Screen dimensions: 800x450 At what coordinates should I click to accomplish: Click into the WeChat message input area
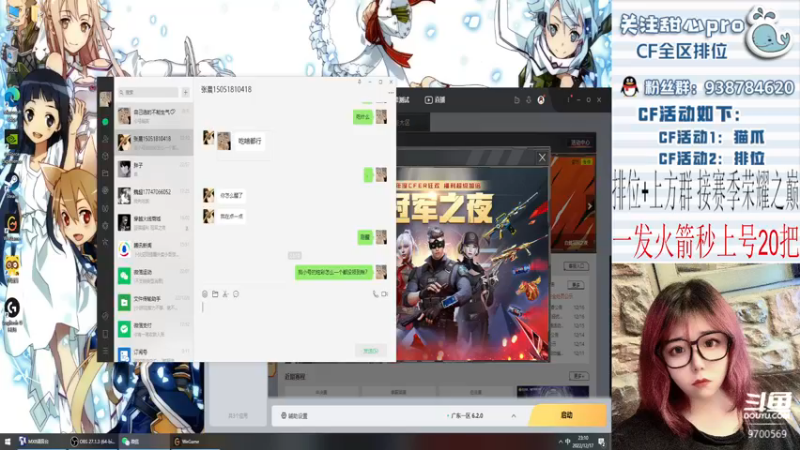coord(295,321)
